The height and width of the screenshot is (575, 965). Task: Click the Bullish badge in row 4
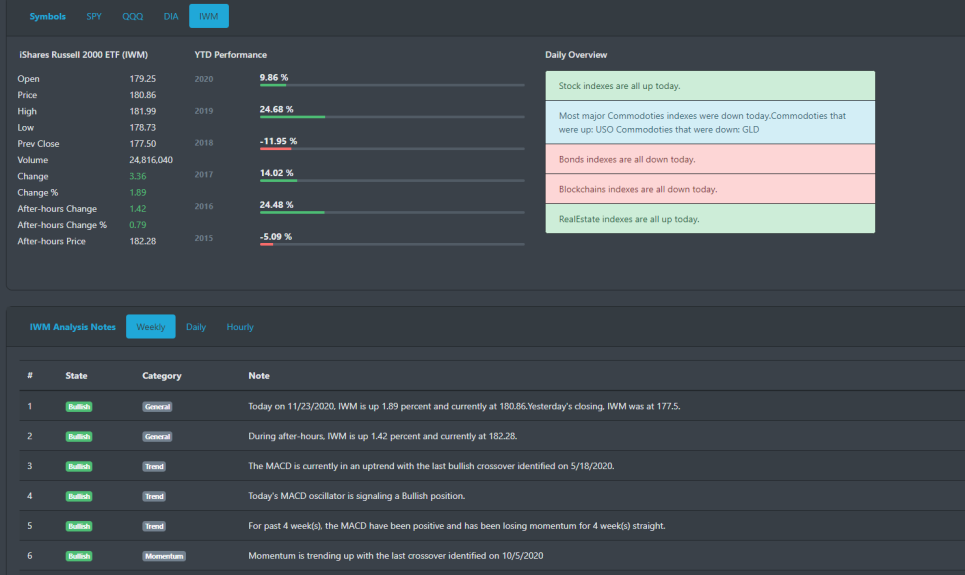point(79,496)
